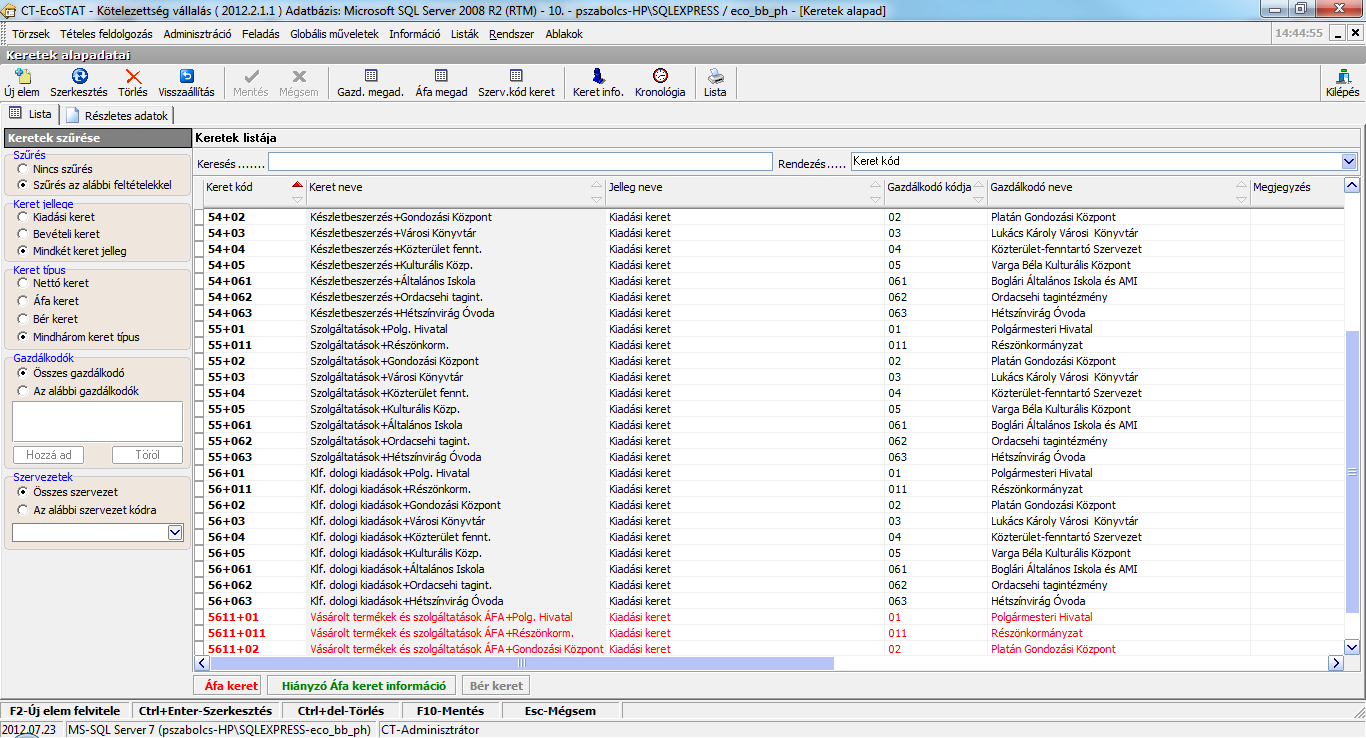Open the Ablakok menu
The width and height of the screenshot is (1366, 738).
tap(564, 34)
